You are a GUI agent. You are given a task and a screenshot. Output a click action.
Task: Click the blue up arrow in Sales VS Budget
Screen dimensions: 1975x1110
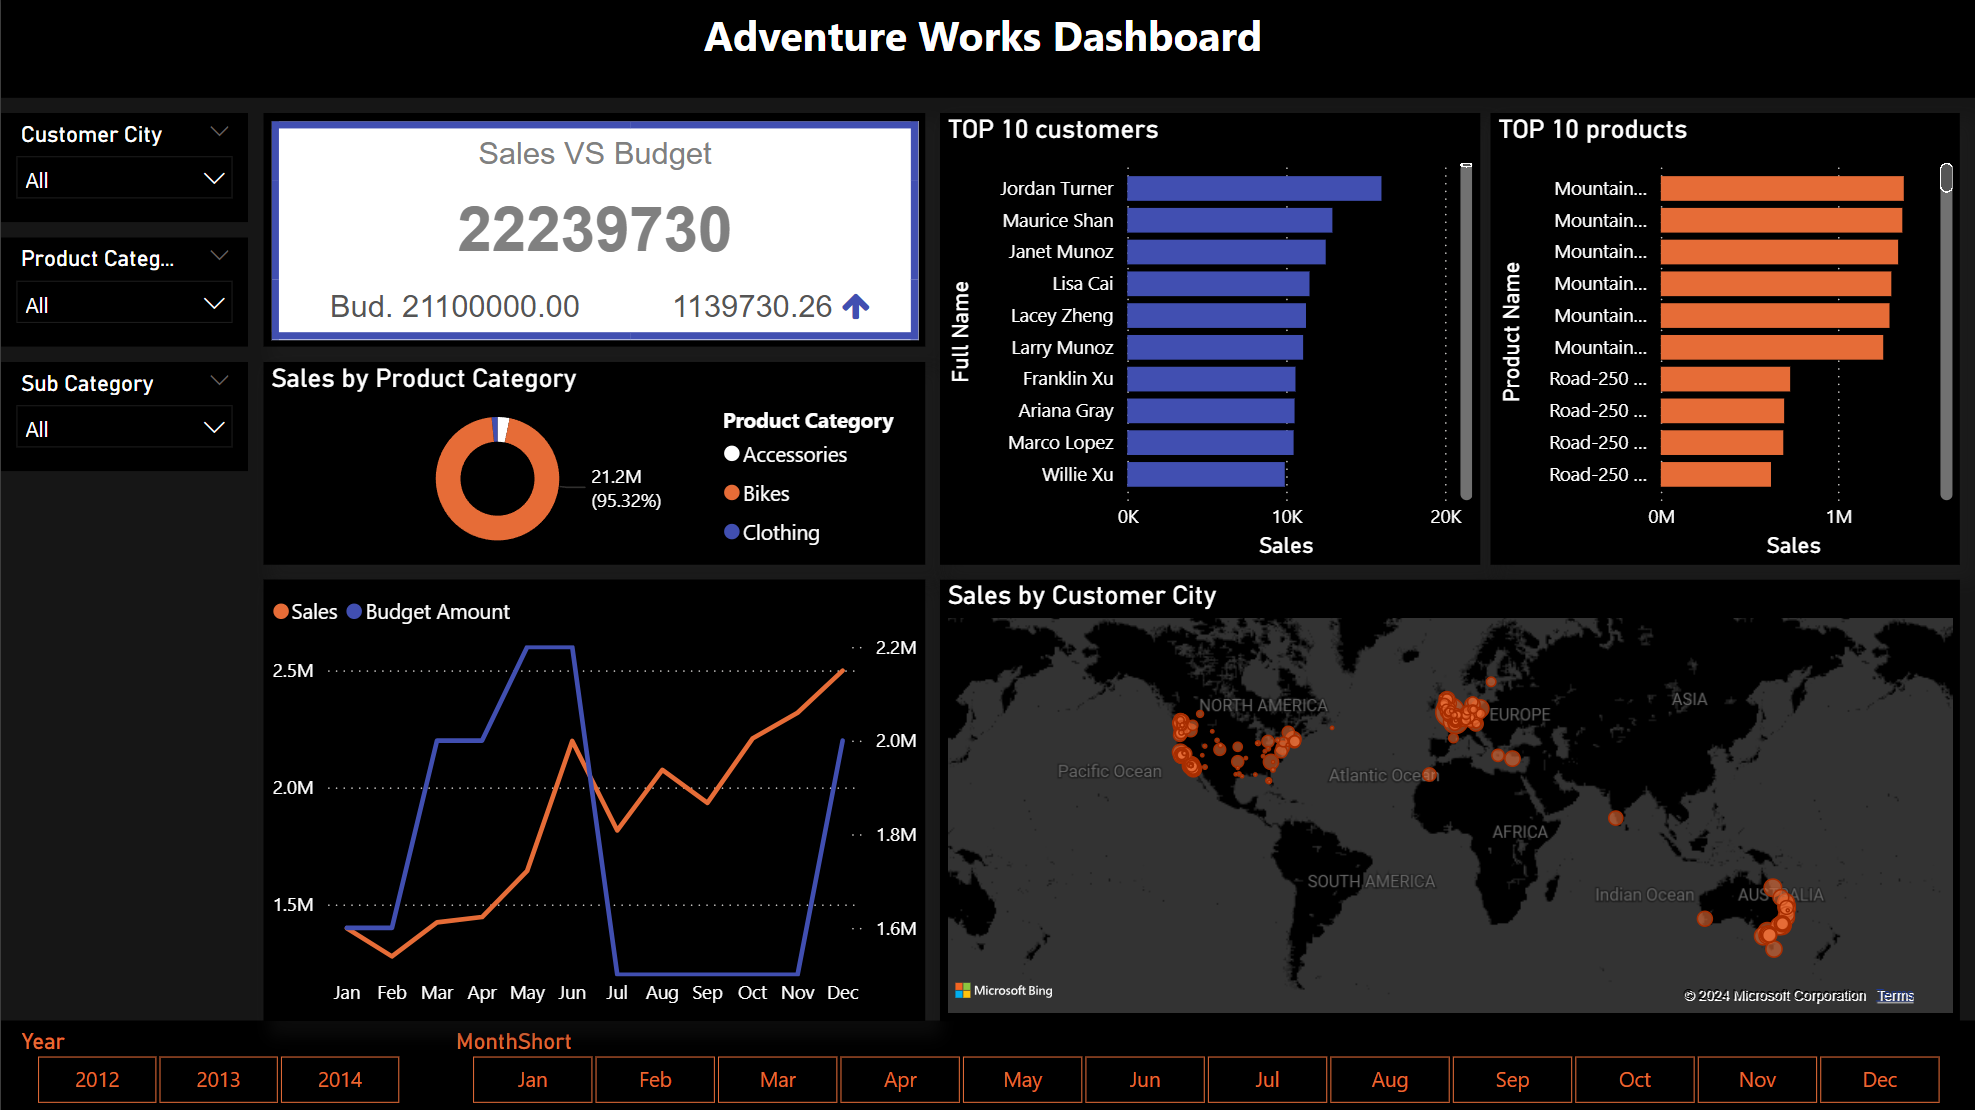(855, 306)
